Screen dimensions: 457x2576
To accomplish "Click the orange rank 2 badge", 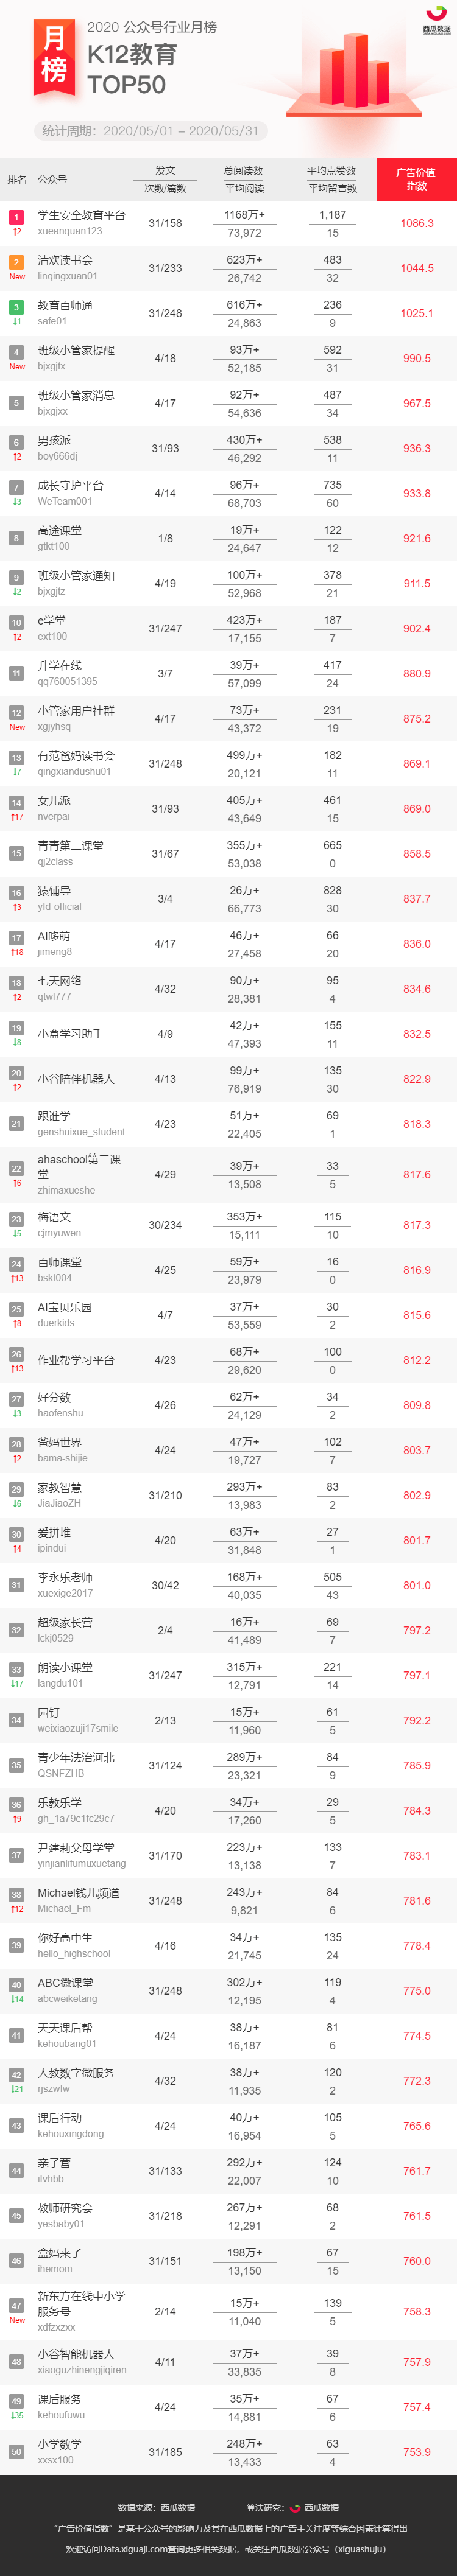I will point(16,261).
